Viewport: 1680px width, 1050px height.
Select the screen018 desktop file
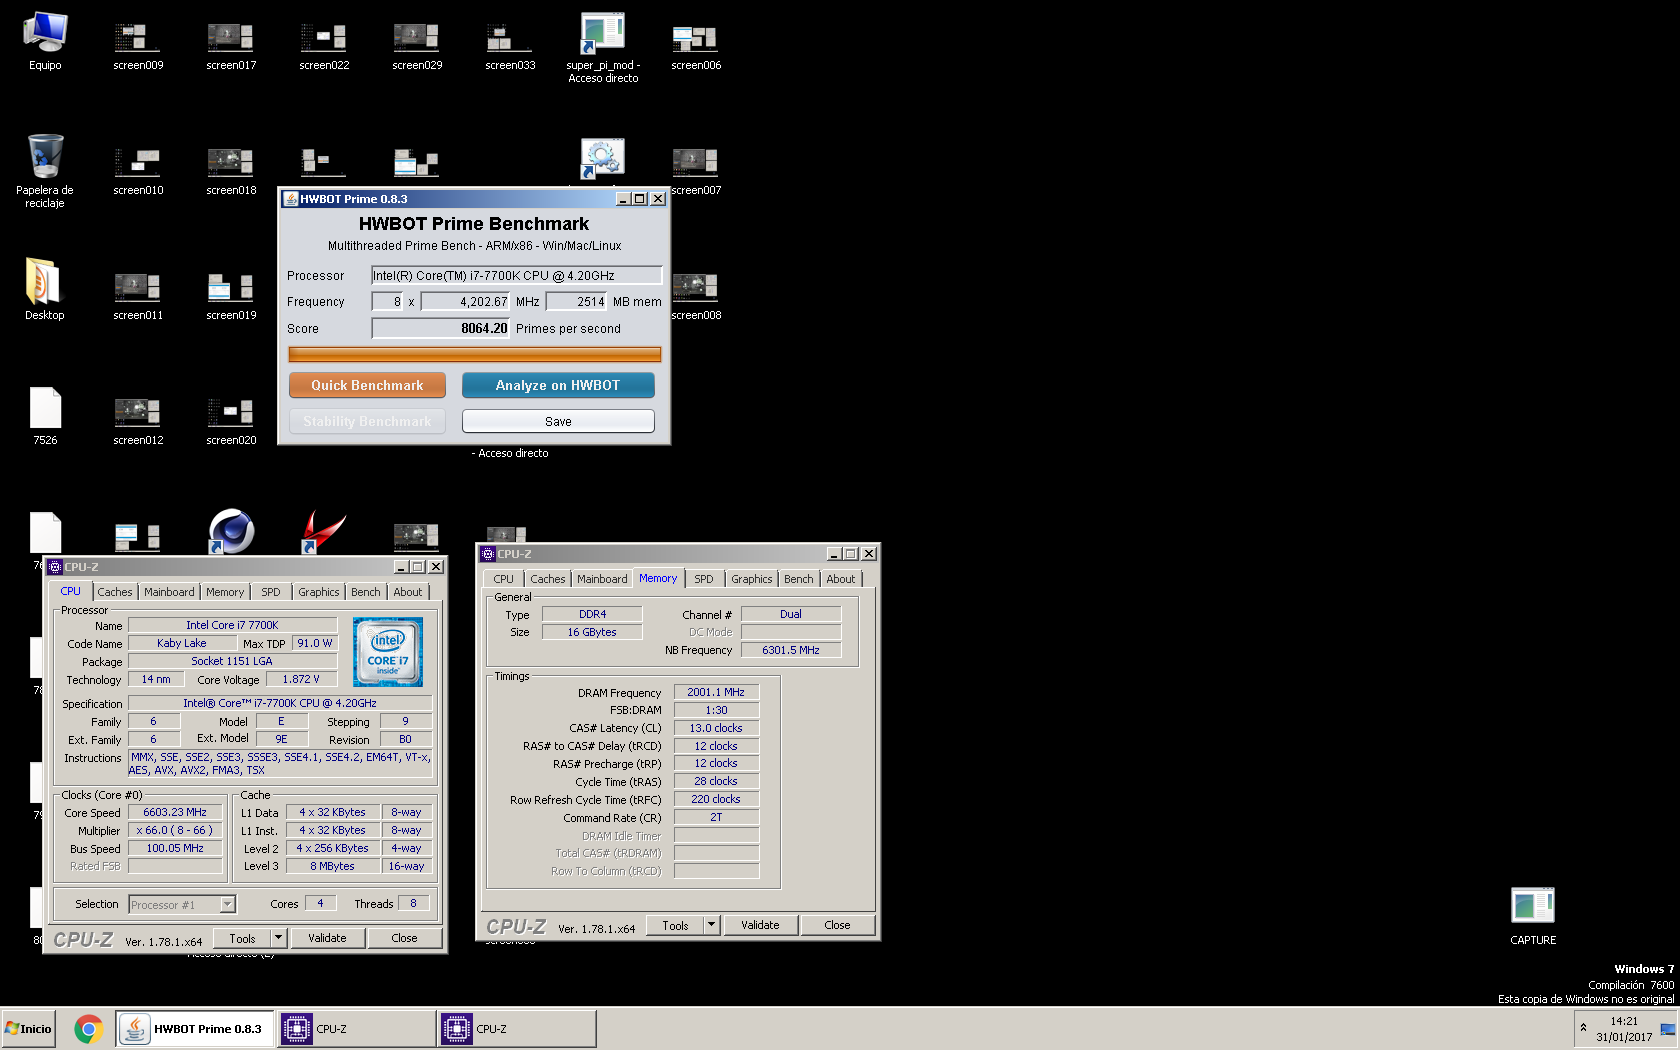coord(231,170)
